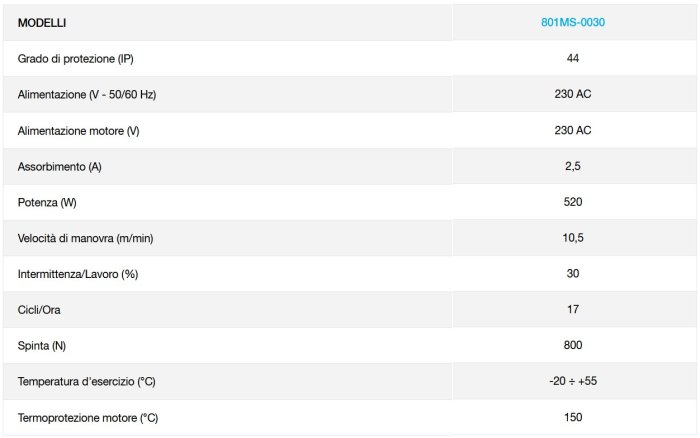Select the Termoprotezione motore (°C) label
Image resolution: width=700 pixels, height=438 pixels.
coord(88,418)
